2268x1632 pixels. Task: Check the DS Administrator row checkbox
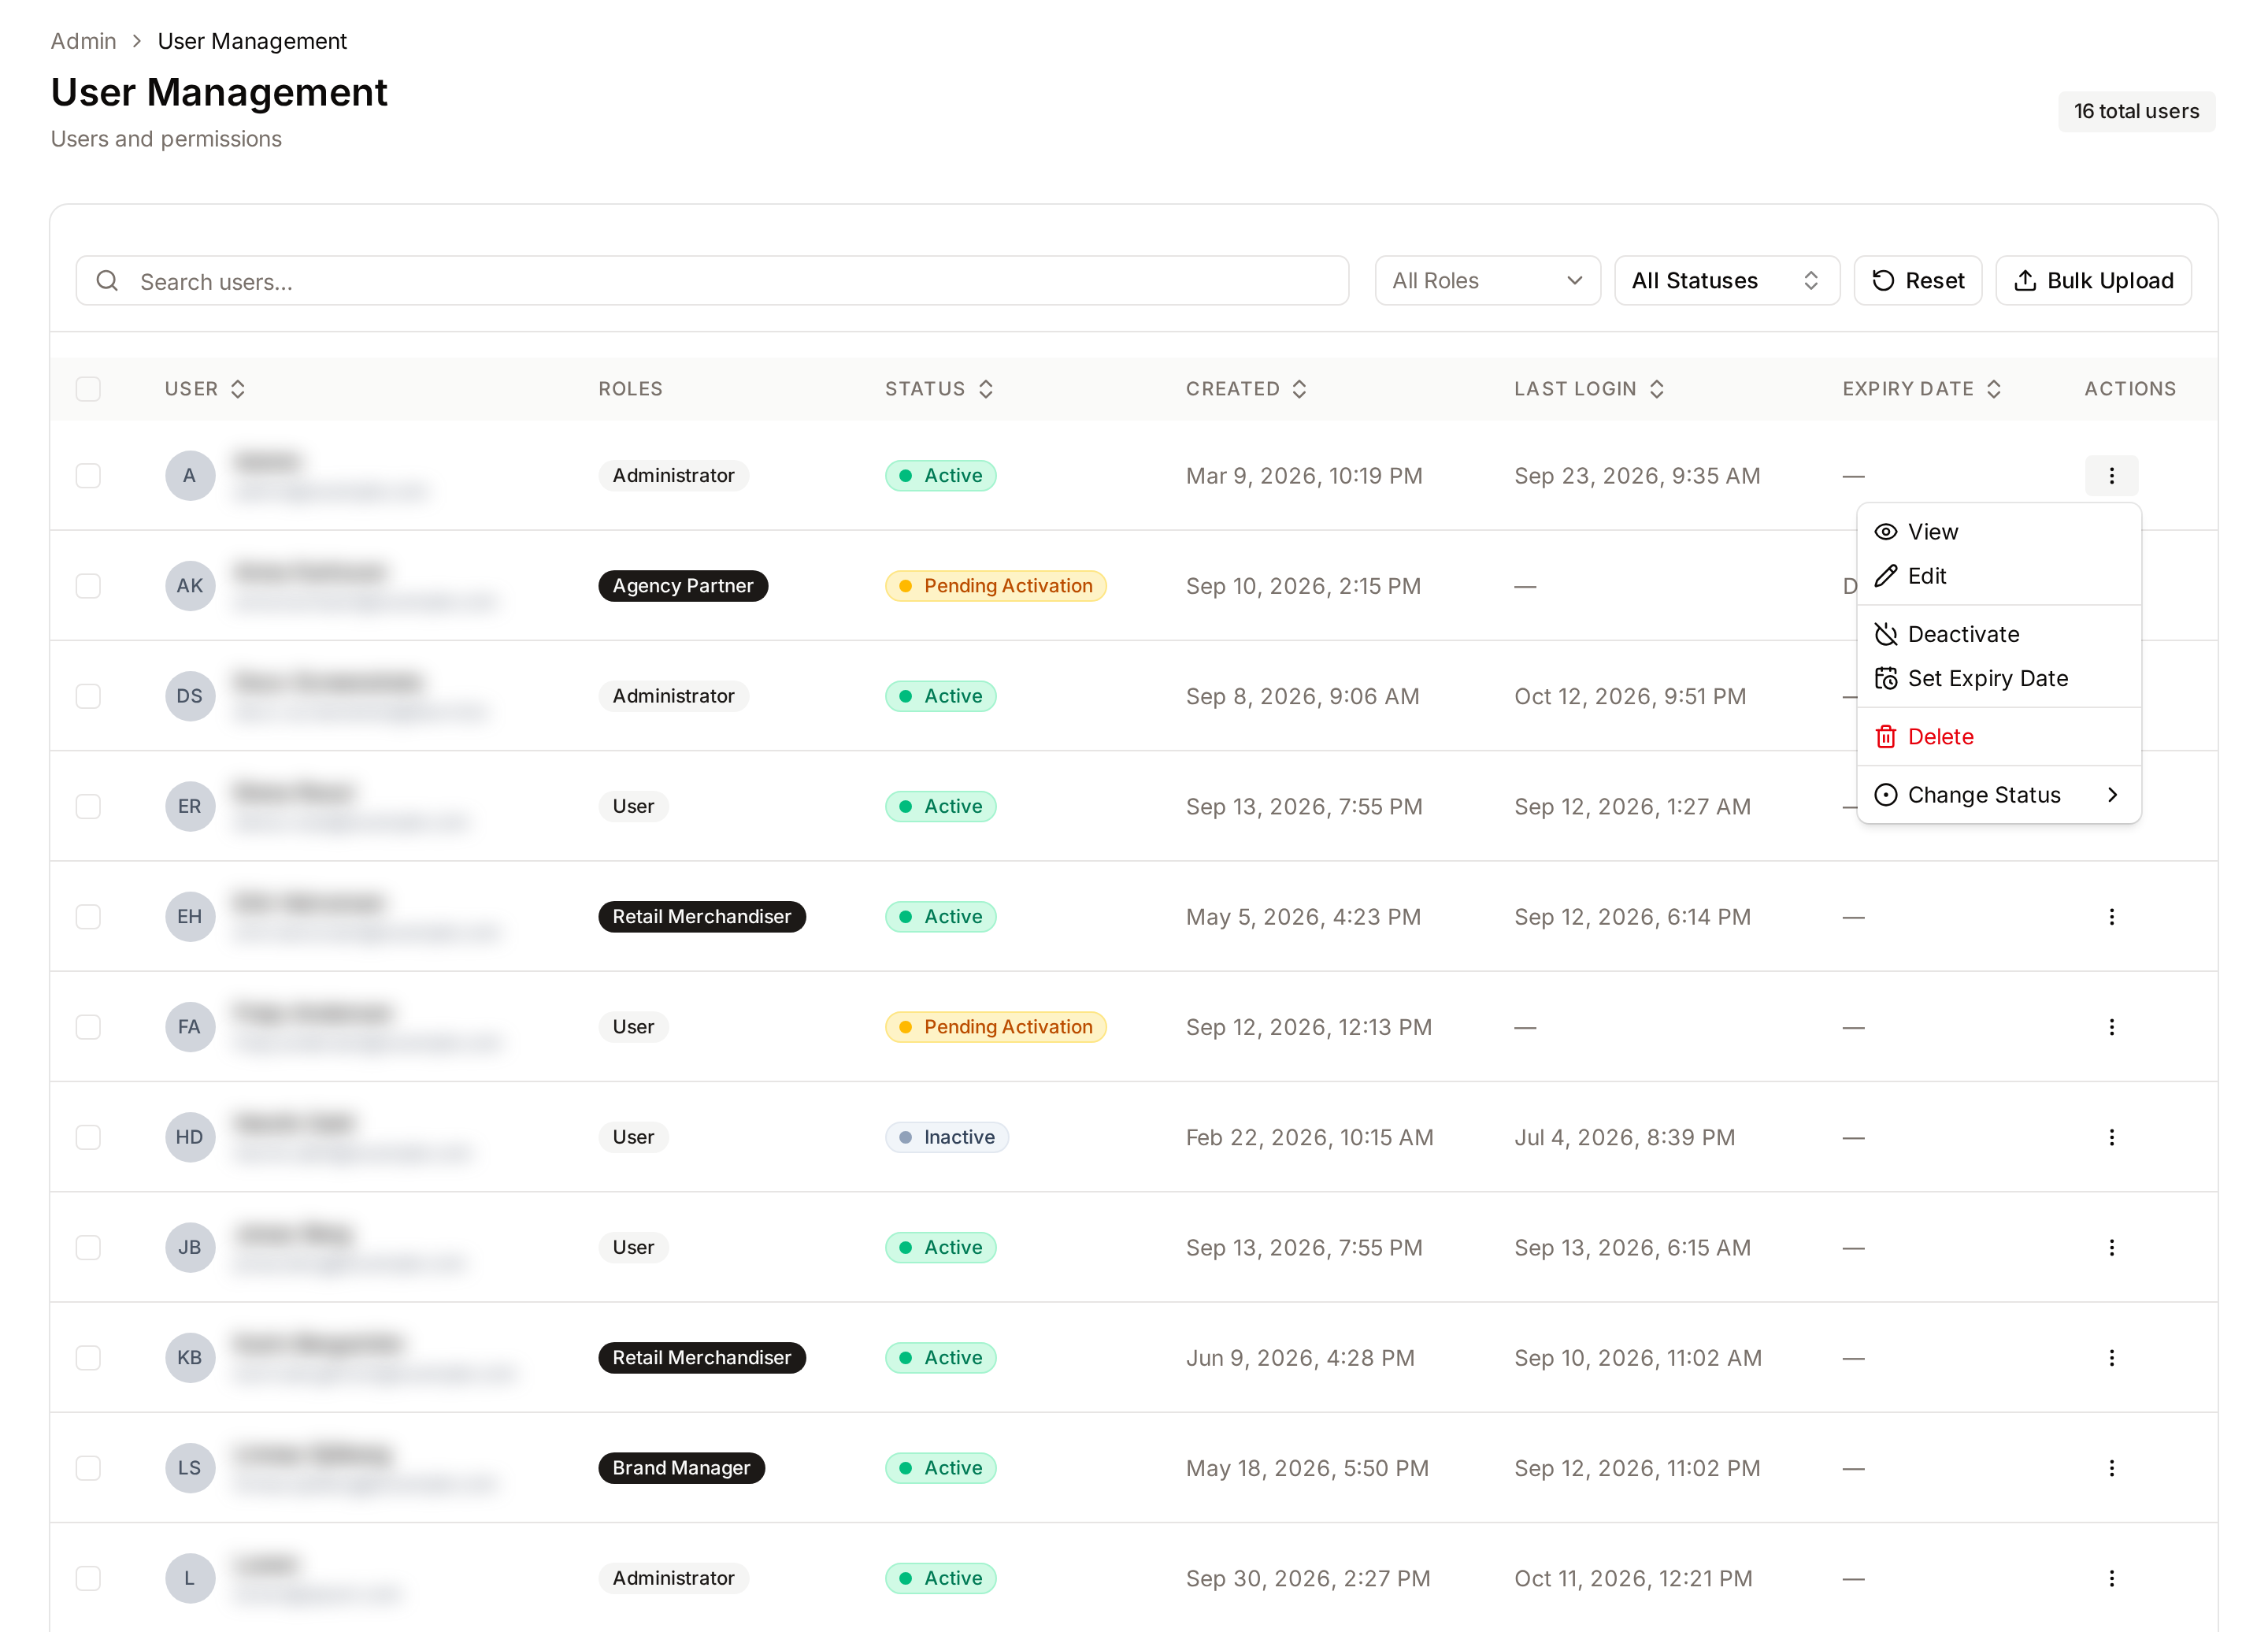click(88, 696)
